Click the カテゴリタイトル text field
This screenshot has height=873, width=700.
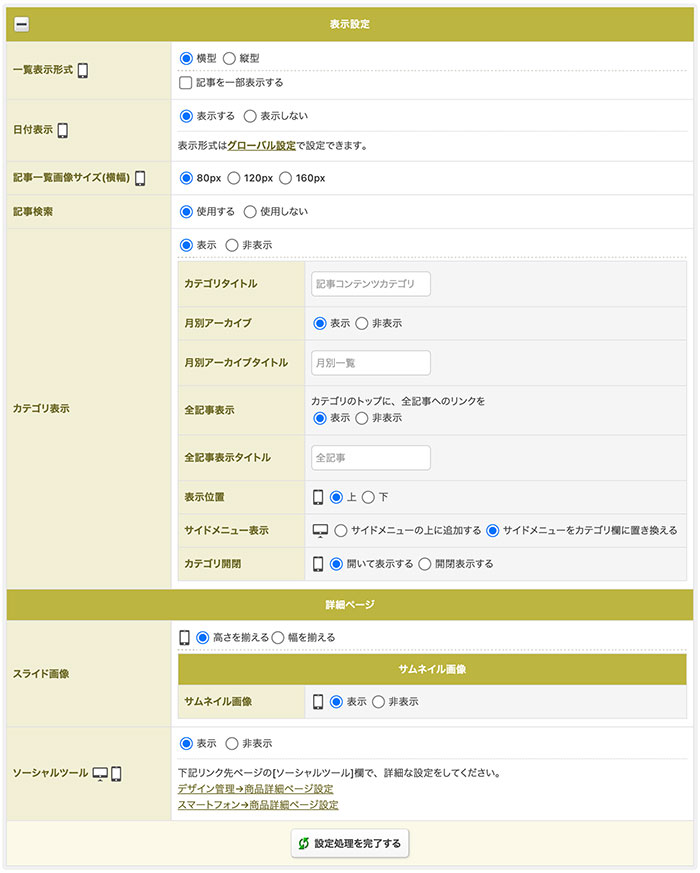[x=370, y=284]
